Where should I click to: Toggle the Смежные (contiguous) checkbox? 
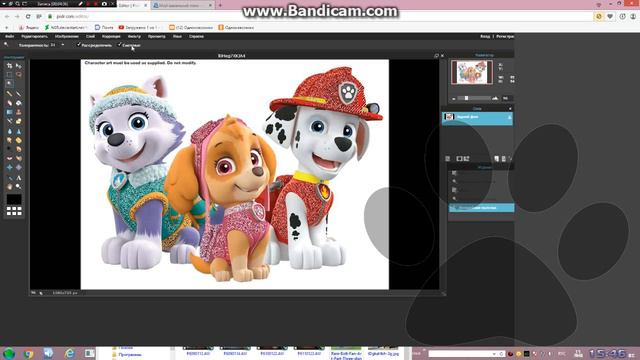coord(120,45)
